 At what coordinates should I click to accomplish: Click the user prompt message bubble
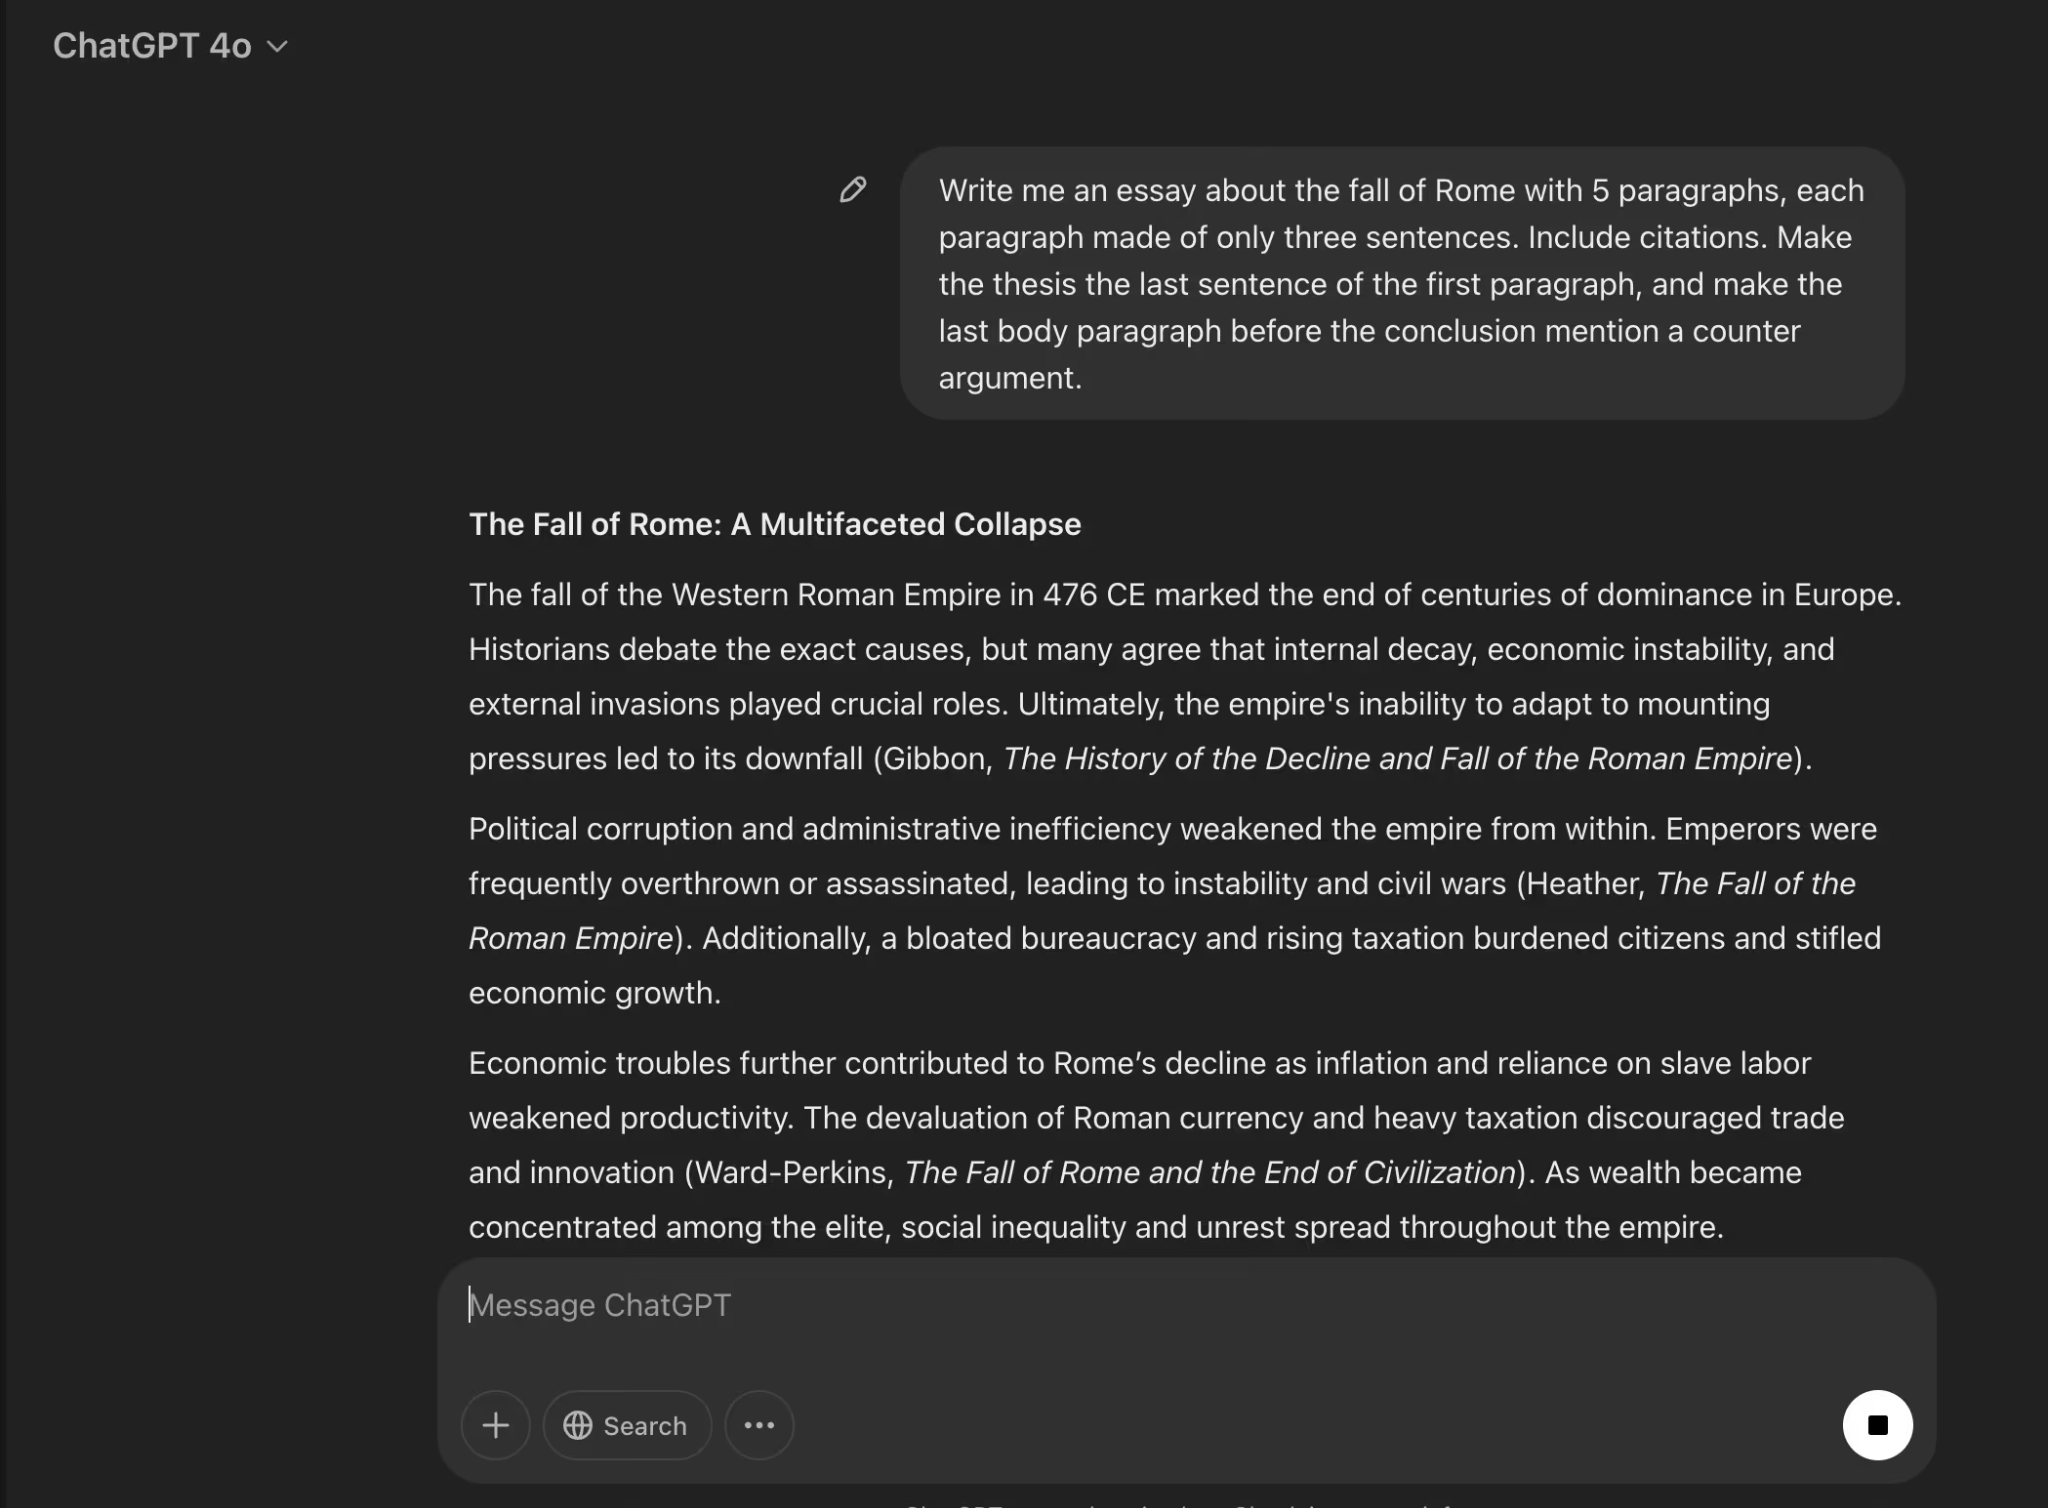1400,283
